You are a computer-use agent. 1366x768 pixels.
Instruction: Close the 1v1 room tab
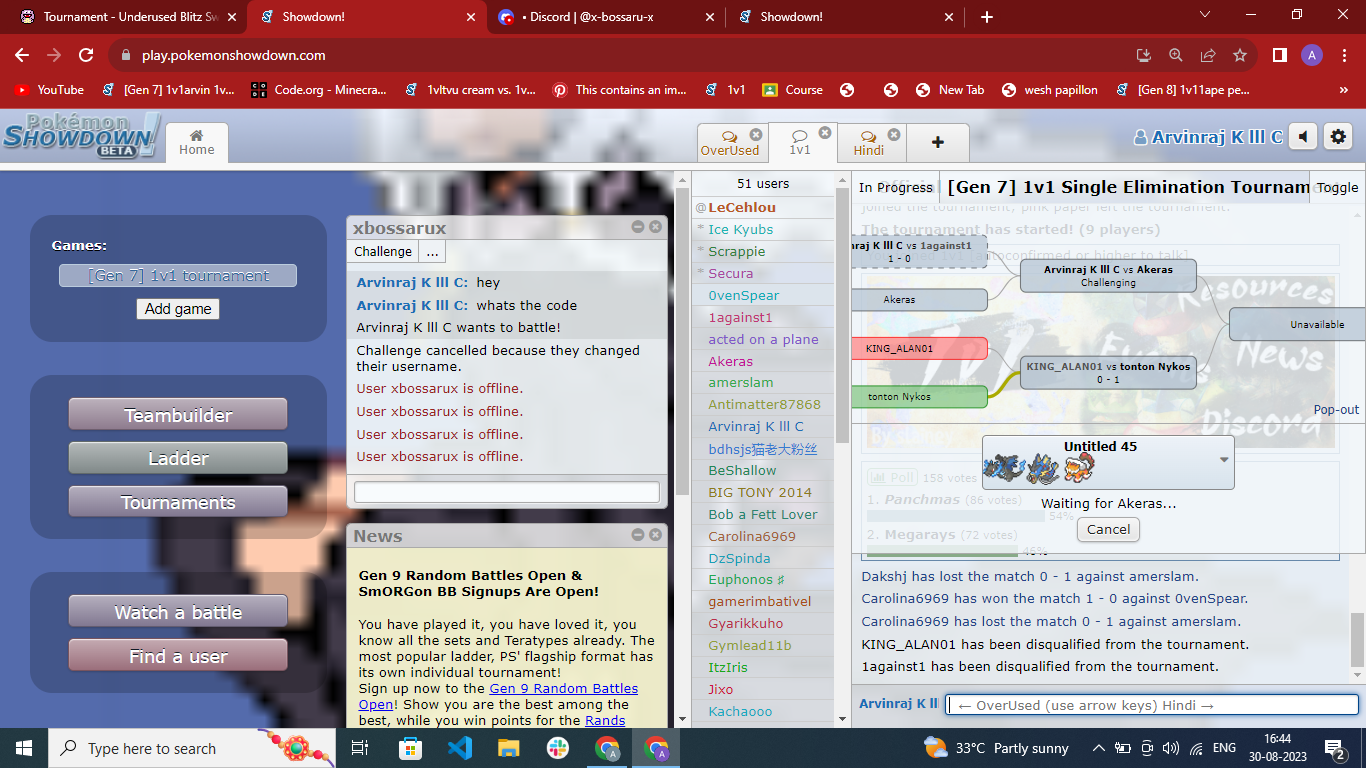825,132
